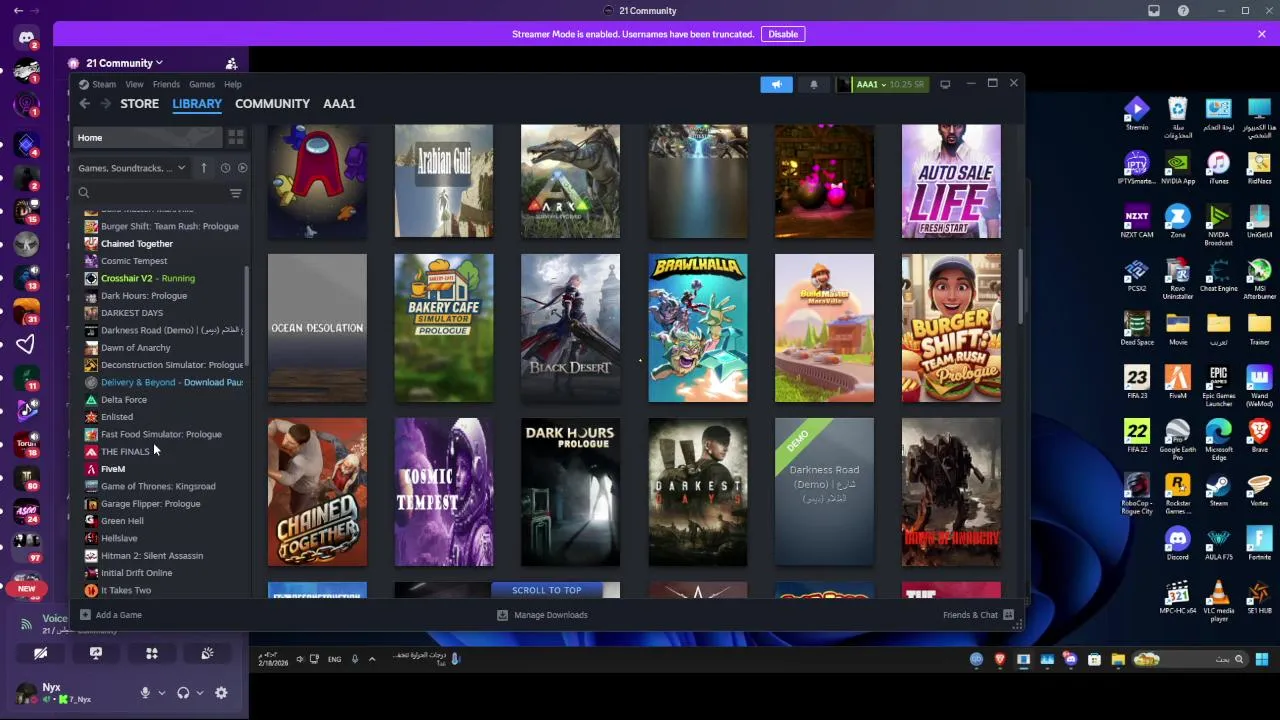Share your screen in Discord voice panel
This screenshot has width=1280, height=720.
[96, 653]
